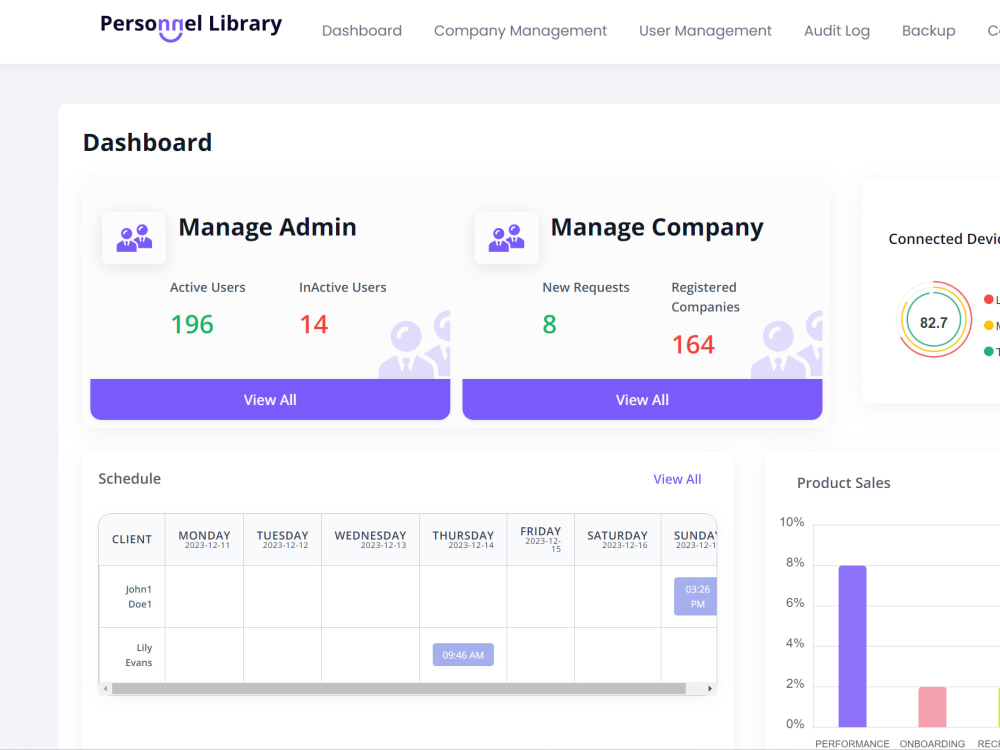1000x750 pixels.
Task: Click the Registered Companies count 164
Action: pyautogui.click(x=693, y=344)
